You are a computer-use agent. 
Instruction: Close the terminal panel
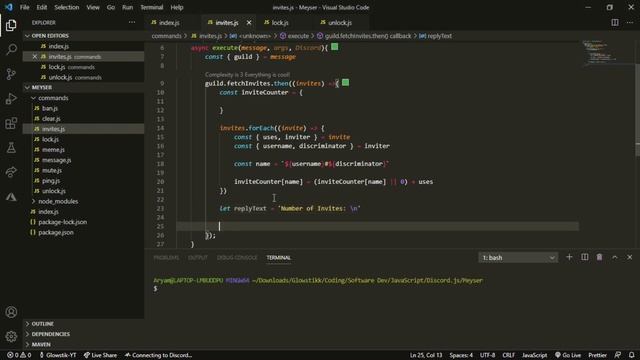[x=629, y=257]
